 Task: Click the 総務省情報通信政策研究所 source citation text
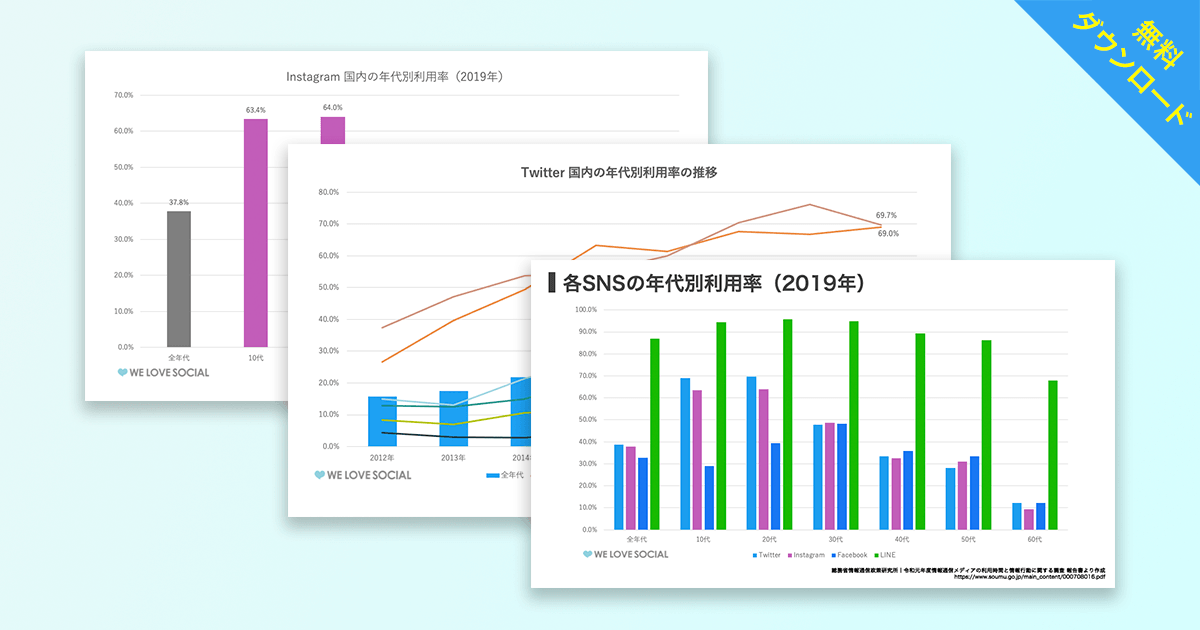(x=968, y=569)
